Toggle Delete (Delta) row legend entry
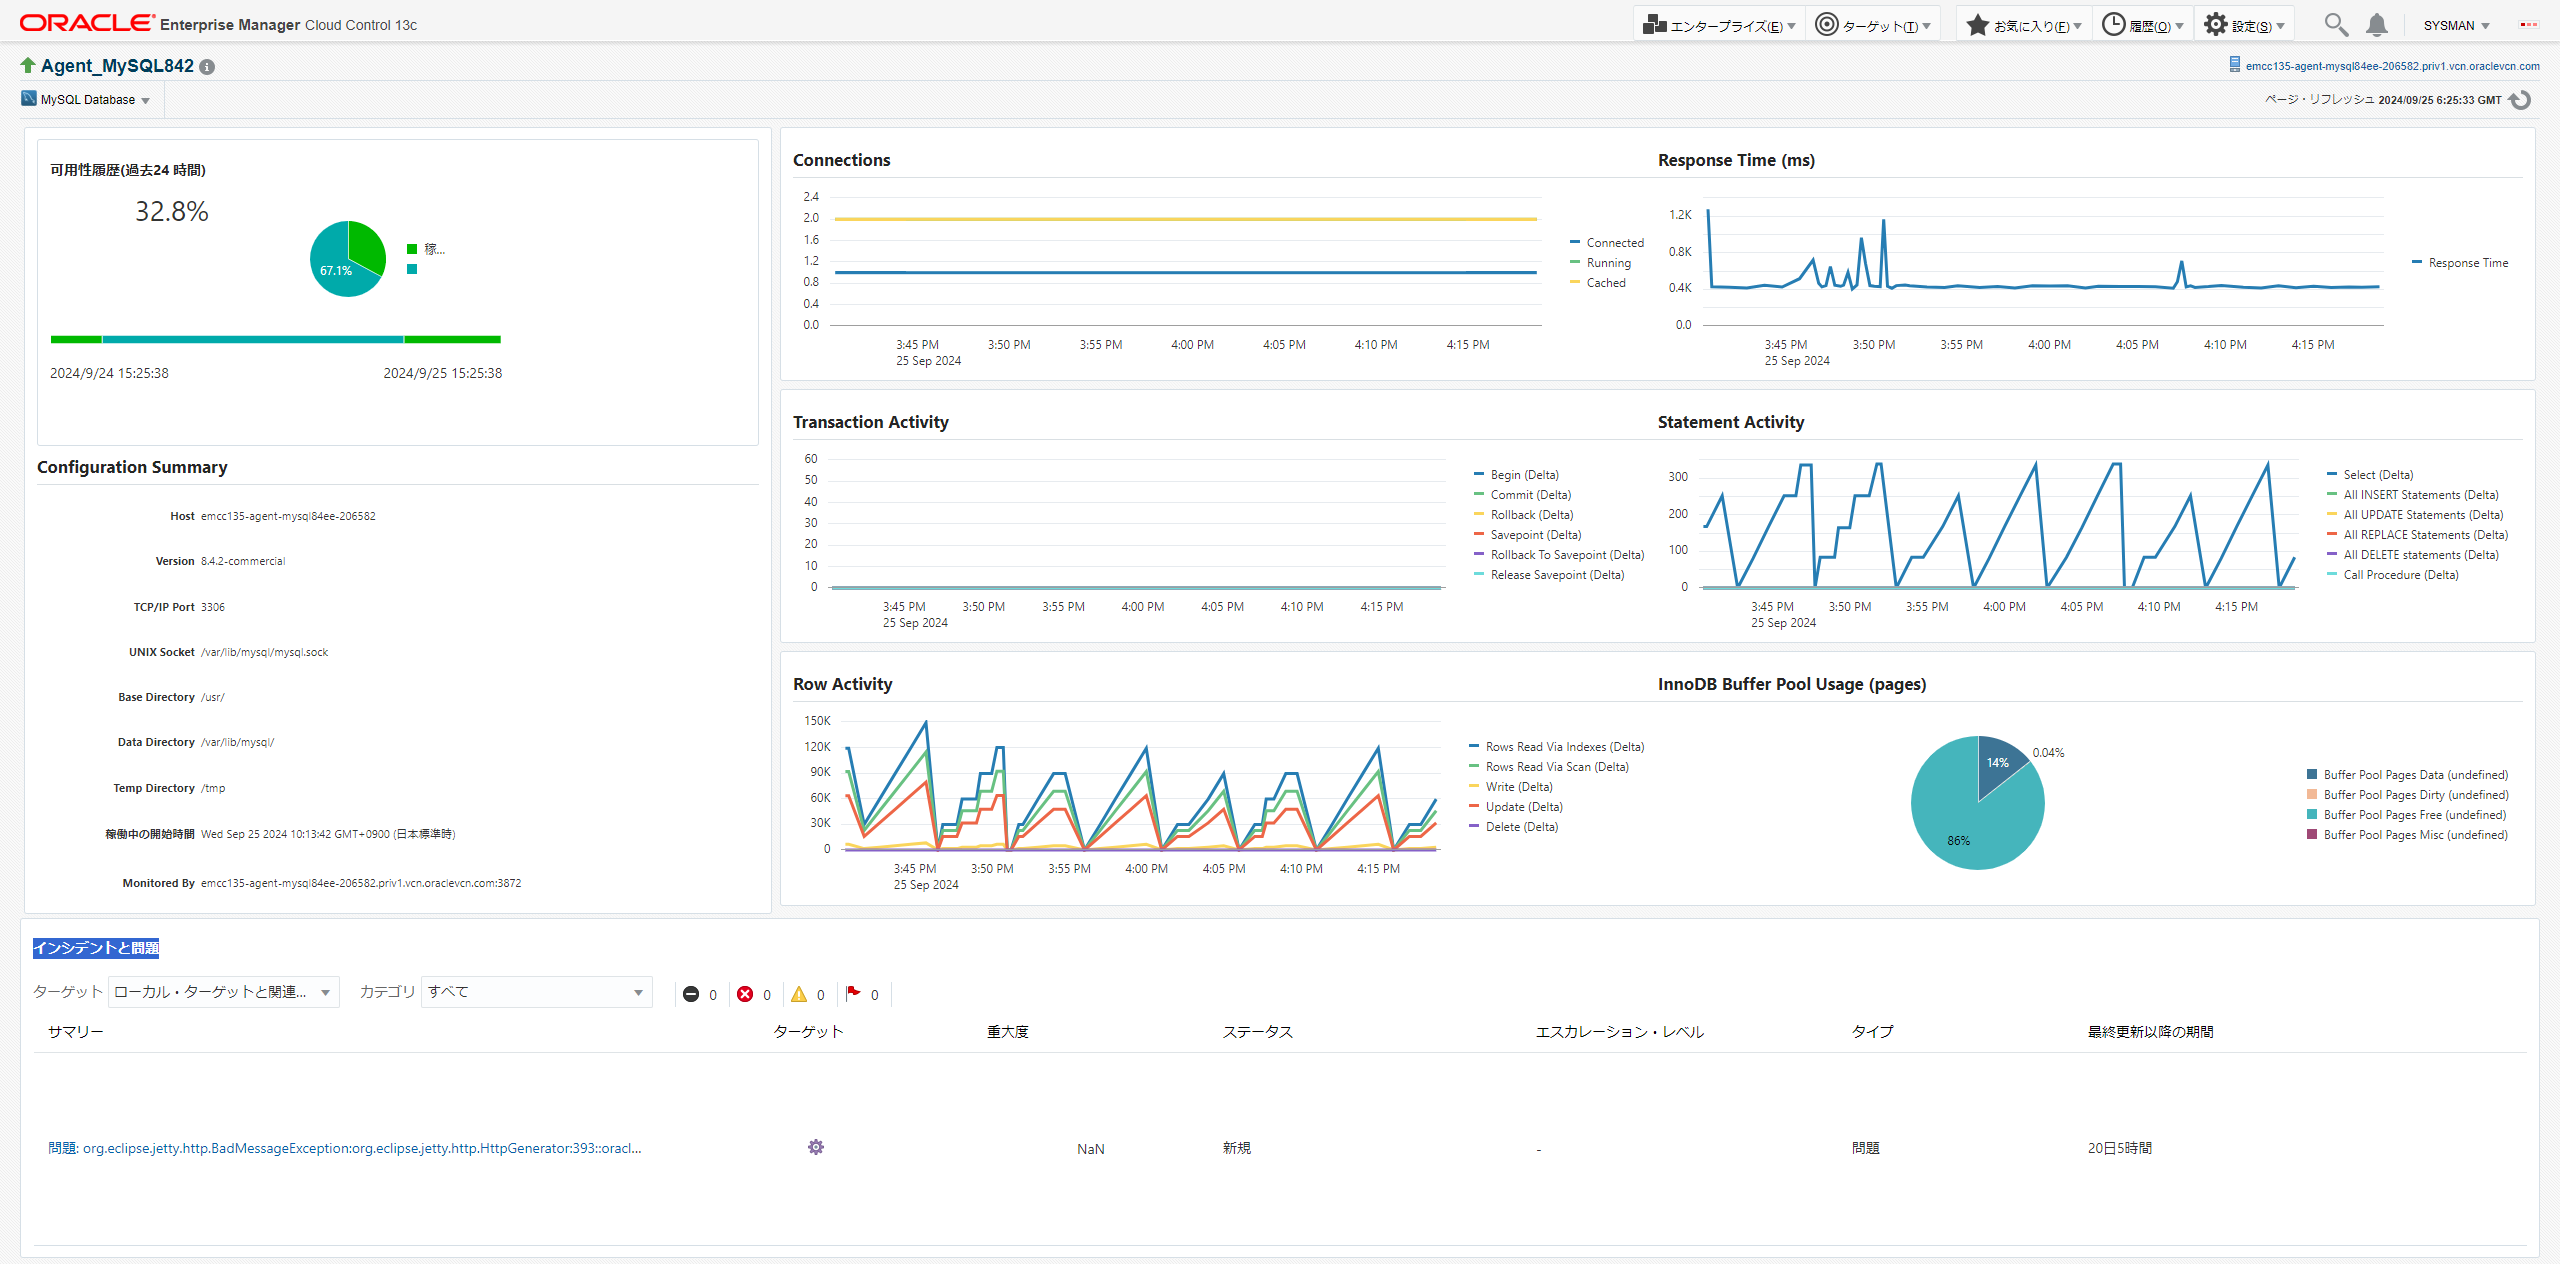The width and height of the screenshot is (2560, 1264). (1513, 827)
